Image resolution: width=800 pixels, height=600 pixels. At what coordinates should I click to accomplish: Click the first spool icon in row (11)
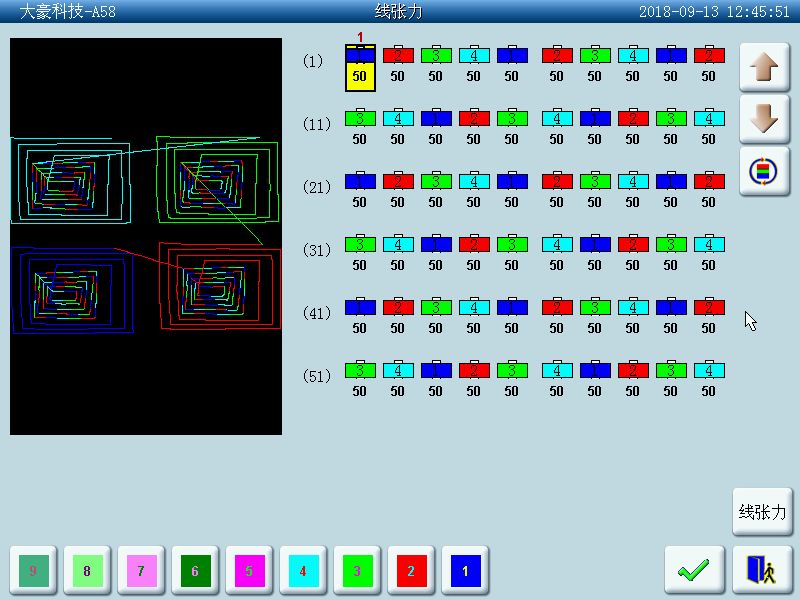coord(360,118)
